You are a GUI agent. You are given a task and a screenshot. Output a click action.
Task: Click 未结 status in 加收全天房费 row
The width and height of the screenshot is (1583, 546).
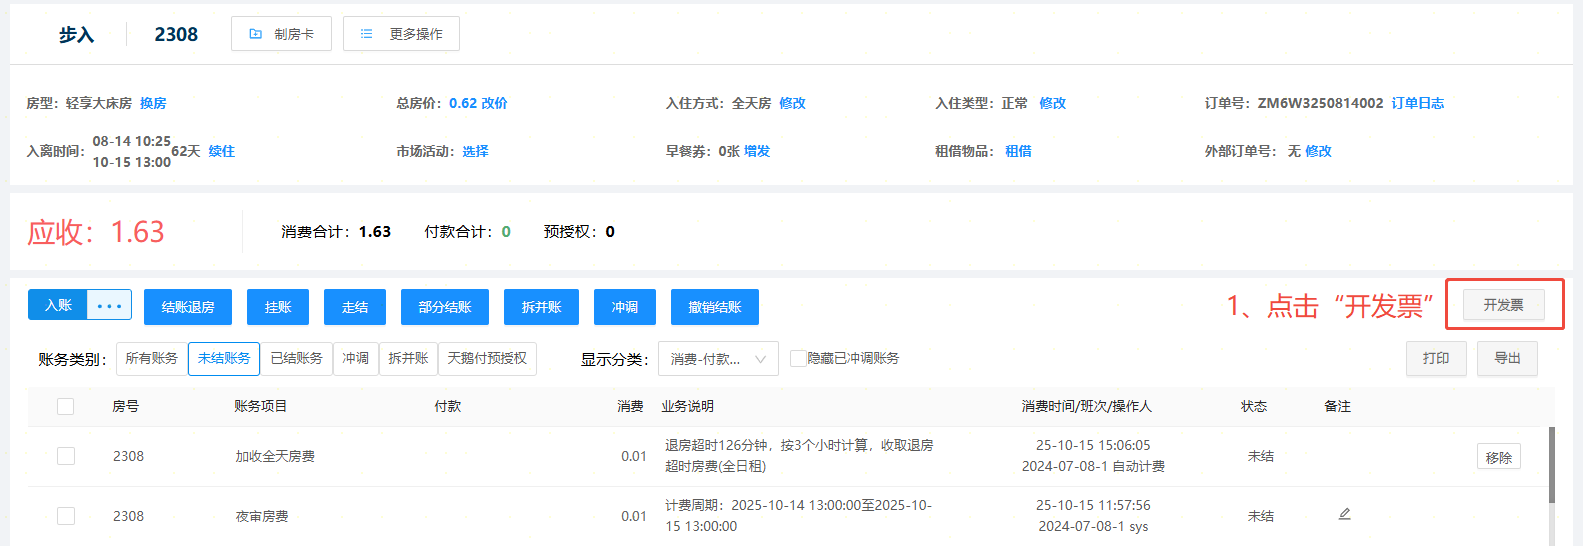(1261, 456)
